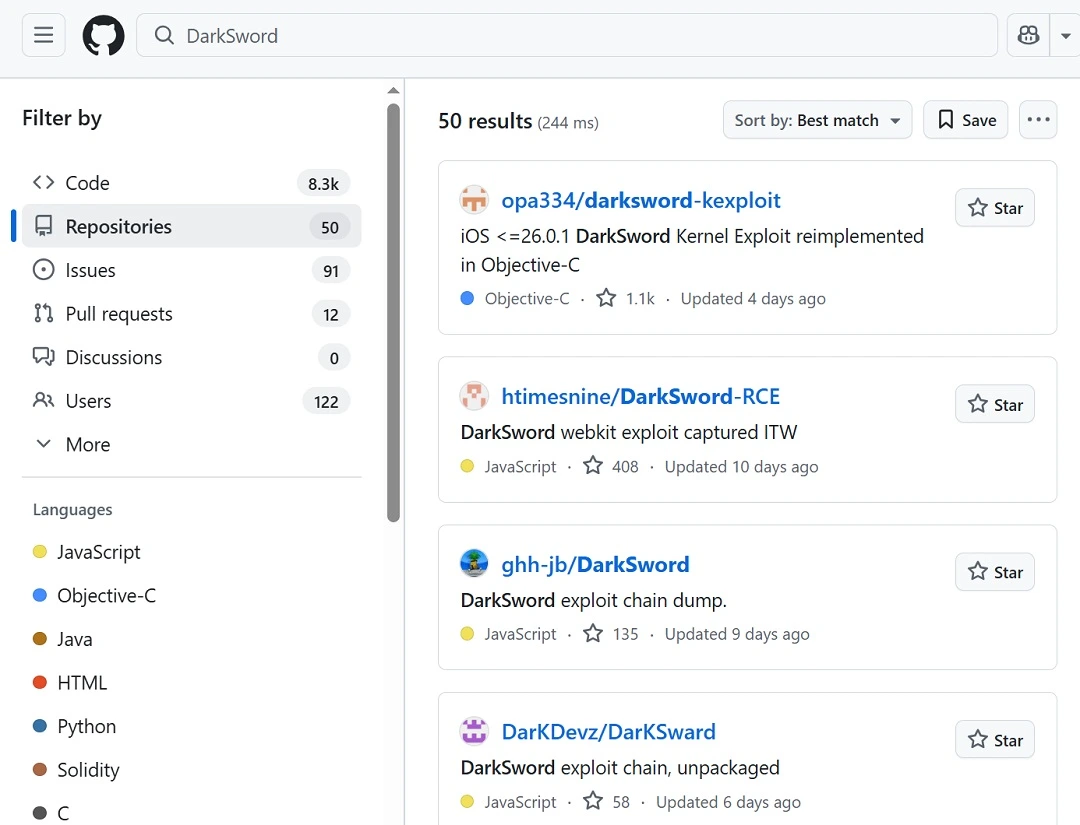Open the GitHub home page via the logo
Viewport: 1080px width, 825px height.
(x=103, y=34)
